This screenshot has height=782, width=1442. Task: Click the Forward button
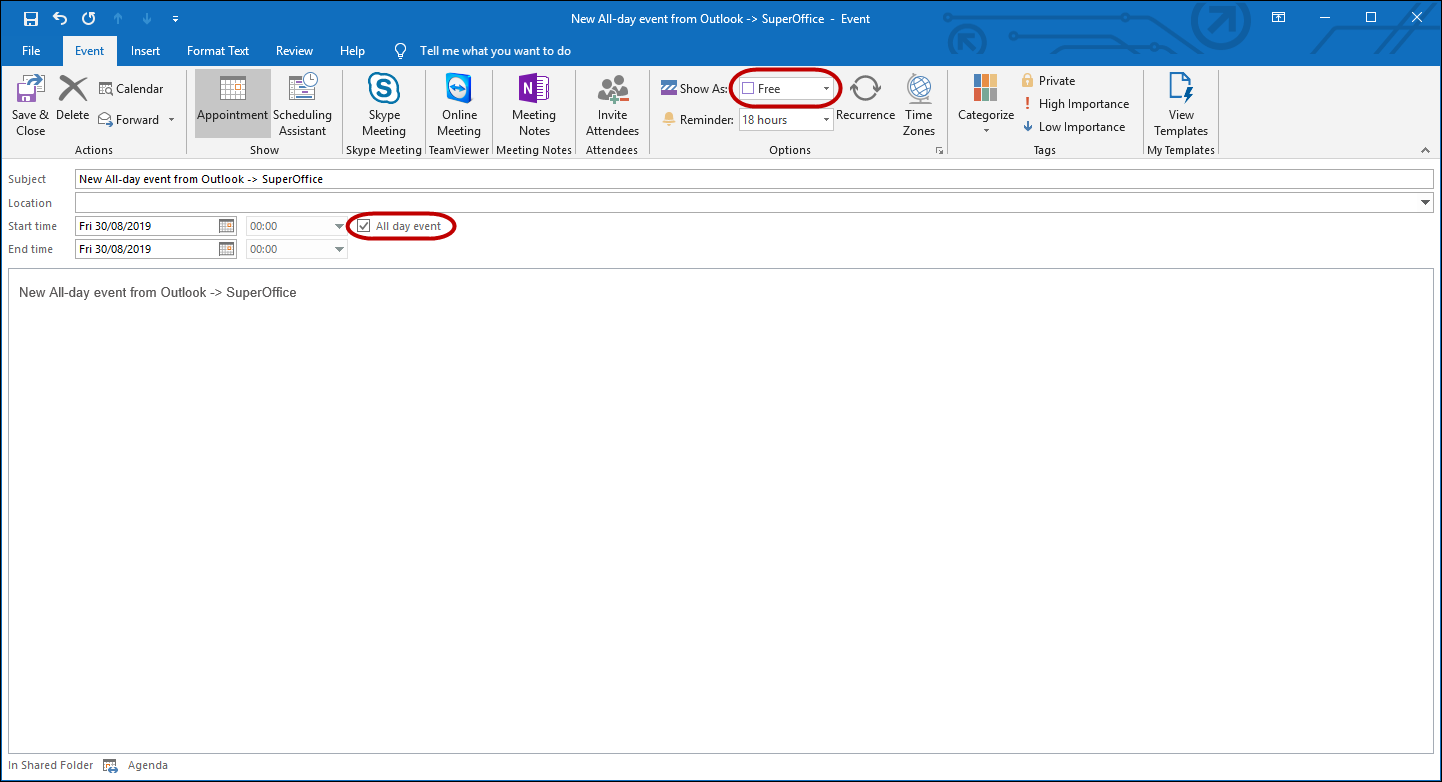click(129, 120)
